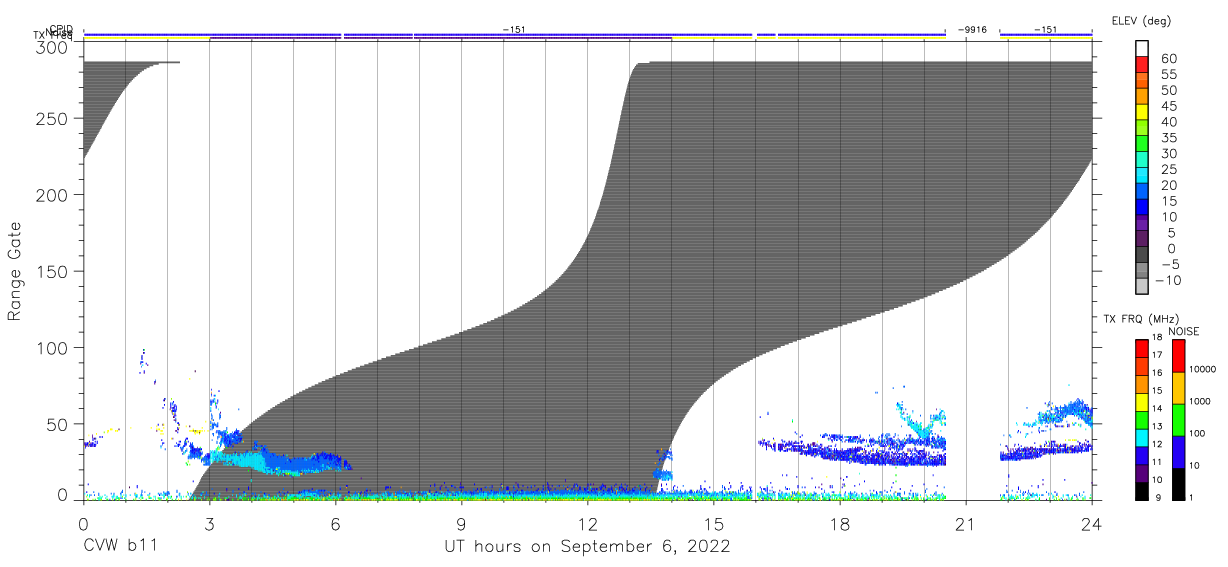Click the red swatch in ELEV legend
This screenshot has width=1228, height=567.
[x=1143, y=64]
